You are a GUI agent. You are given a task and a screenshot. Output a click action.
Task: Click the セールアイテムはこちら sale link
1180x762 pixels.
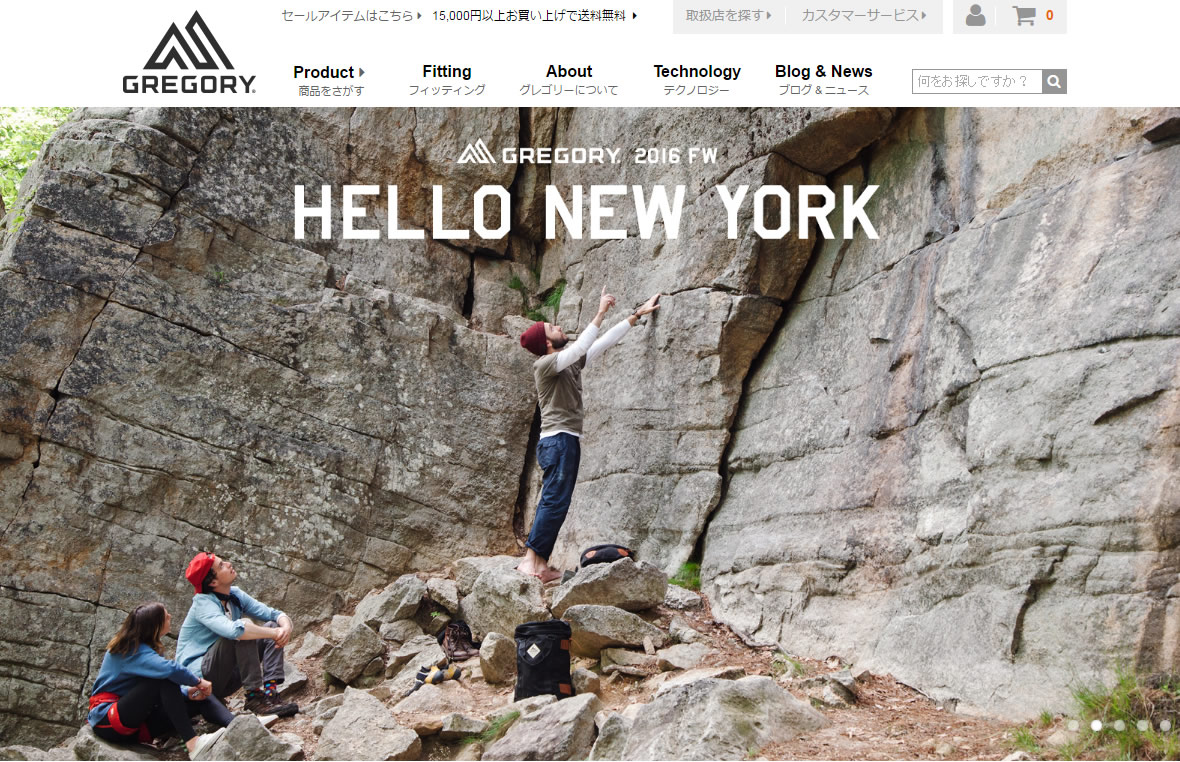pyautogui.click(x=351, y=16)
